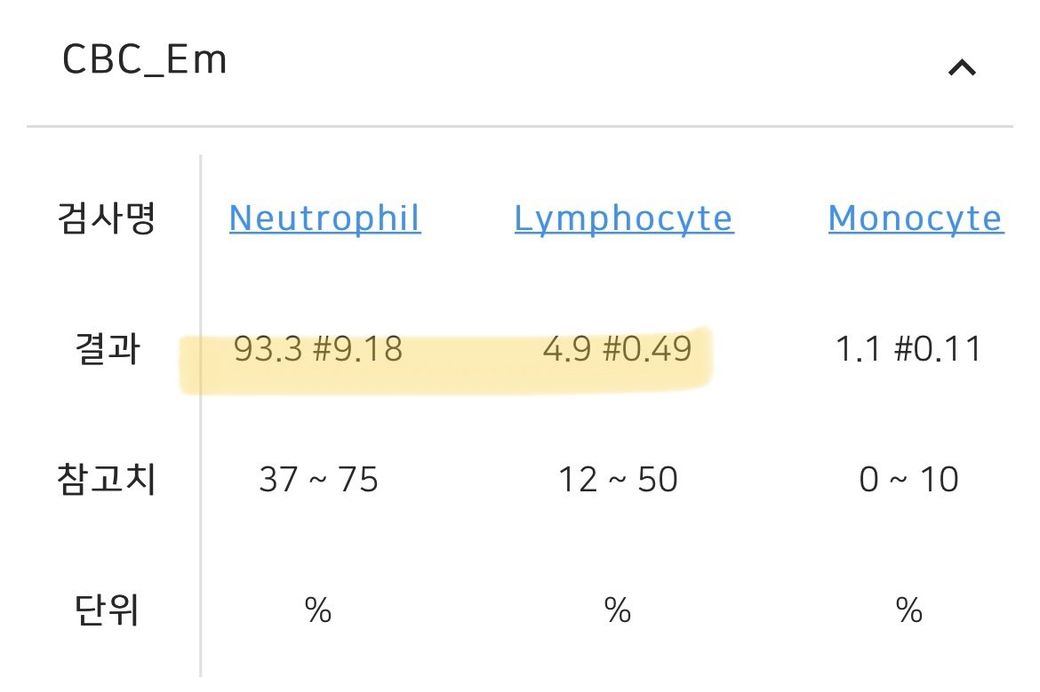Viewport: 1040px width, 692px height.
Task: Click the vertical divider beside row labels
Action: 200,420
